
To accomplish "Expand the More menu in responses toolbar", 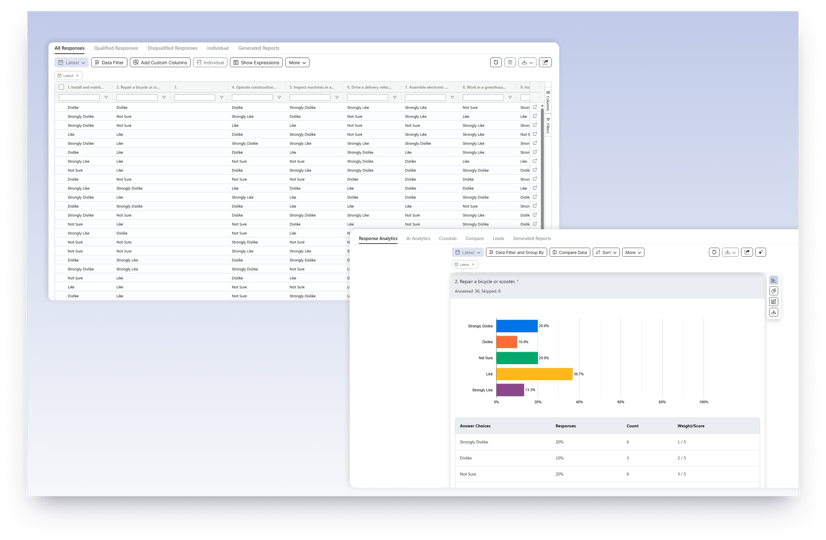I will pos(297,62).
